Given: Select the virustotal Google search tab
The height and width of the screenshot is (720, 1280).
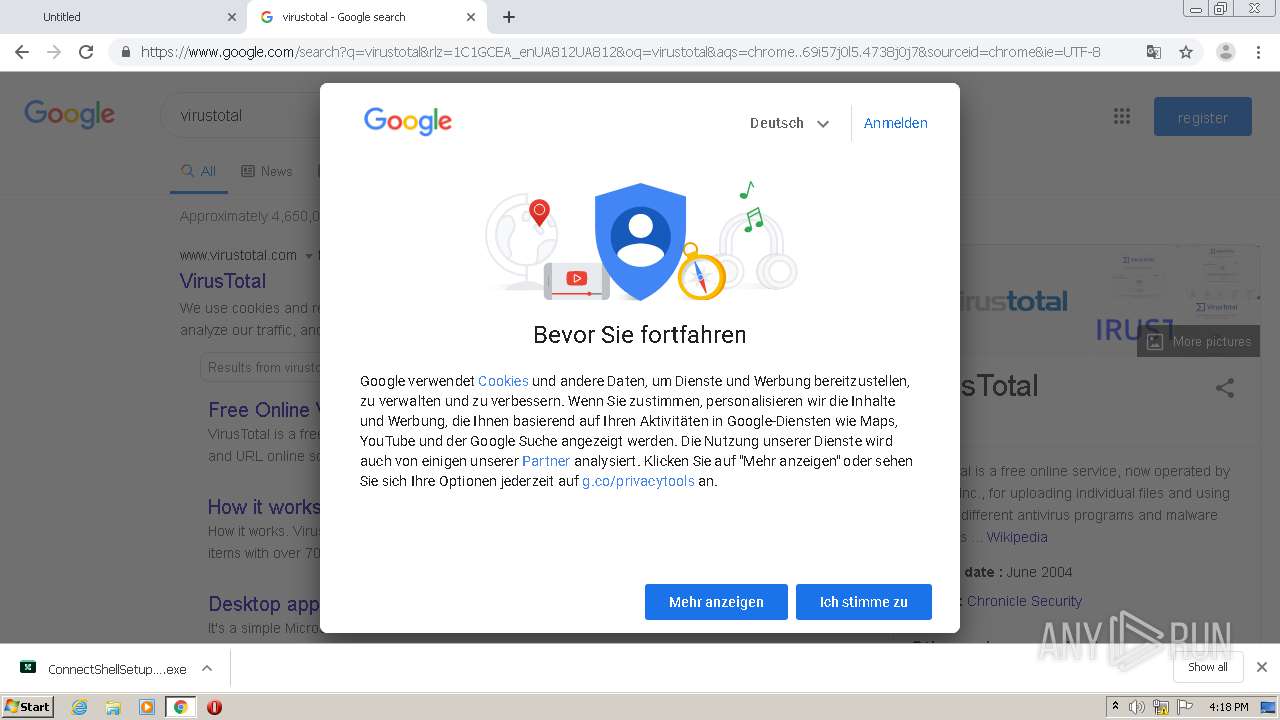Looking at the screenshot, I should coord(367,17).
